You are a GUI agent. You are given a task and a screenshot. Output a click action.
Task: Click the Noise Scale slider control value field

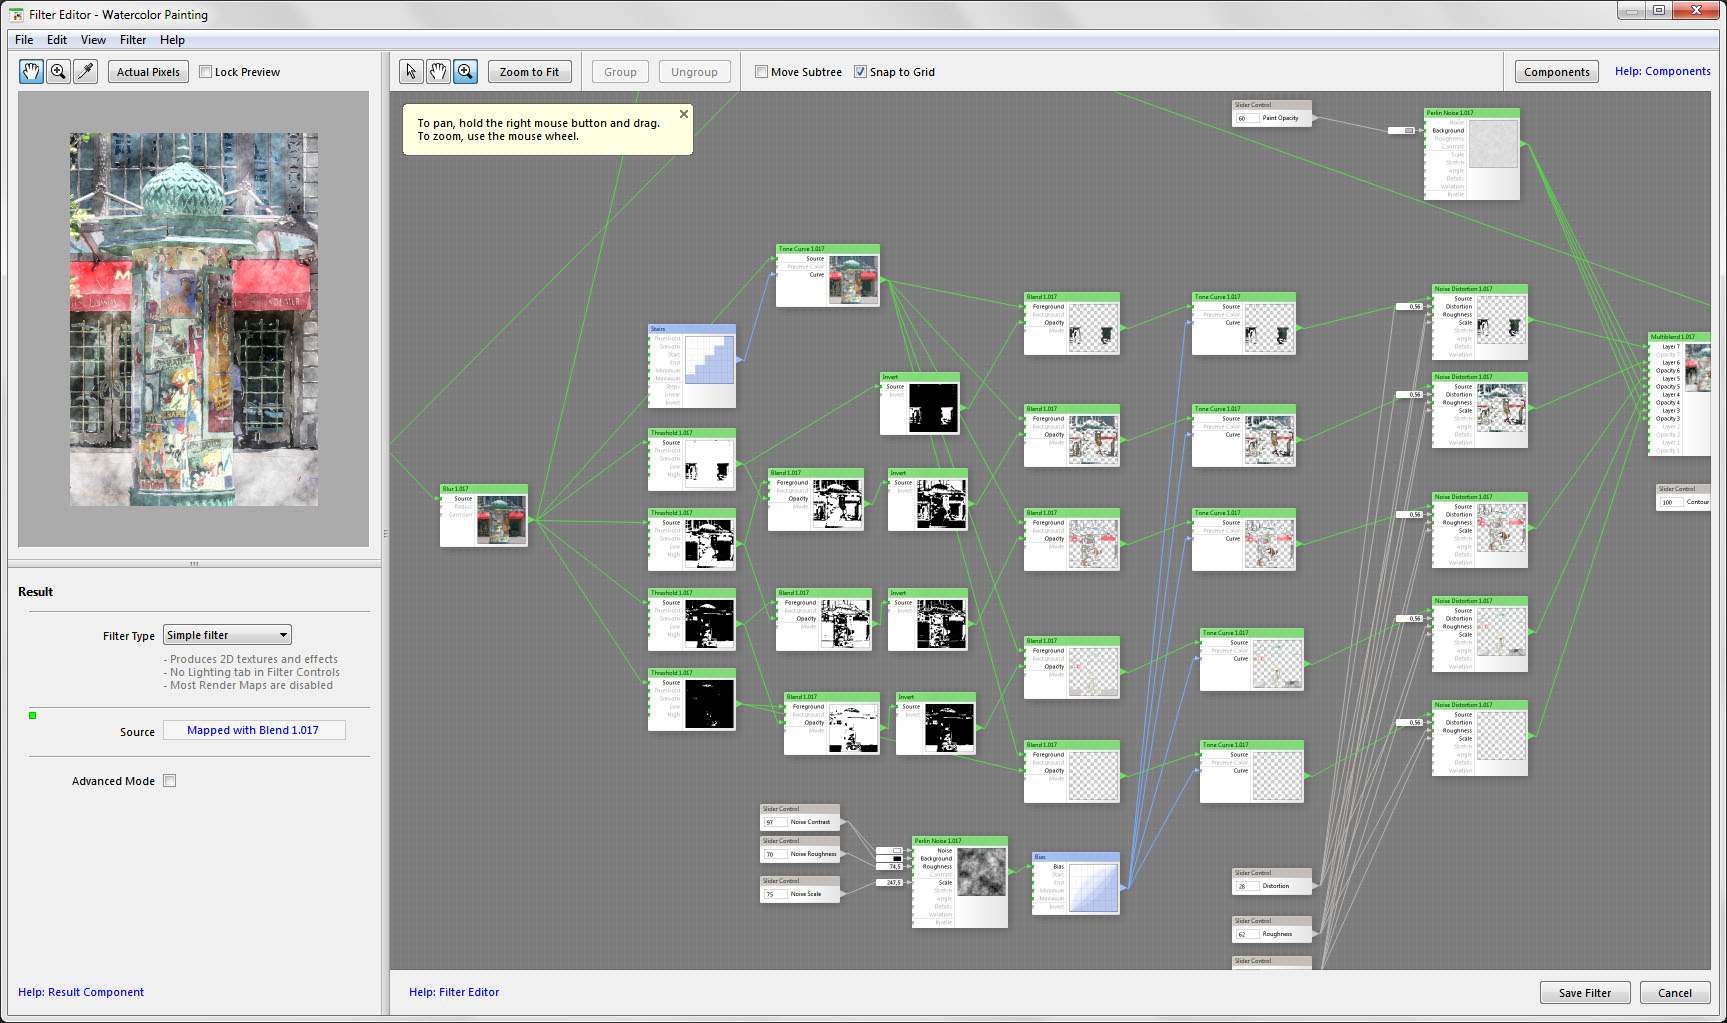774,894
